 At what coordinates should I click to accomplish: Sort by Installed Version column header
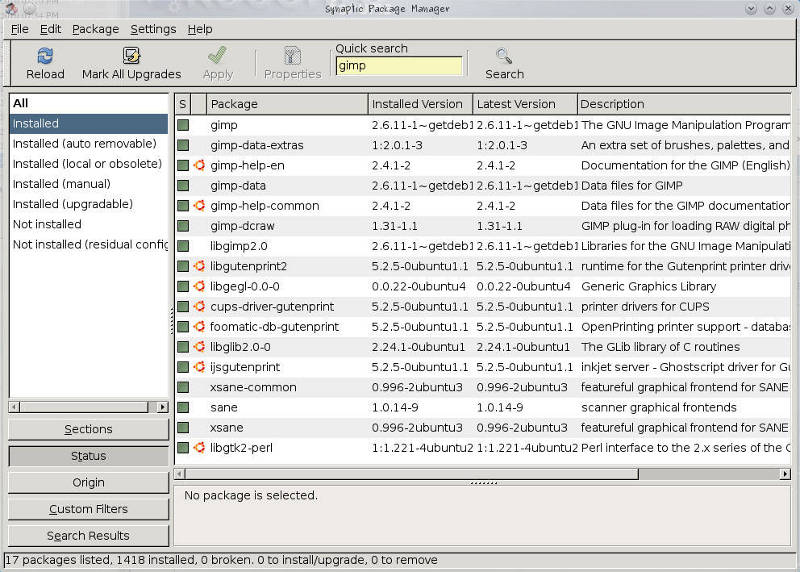[x=418, y=104]
